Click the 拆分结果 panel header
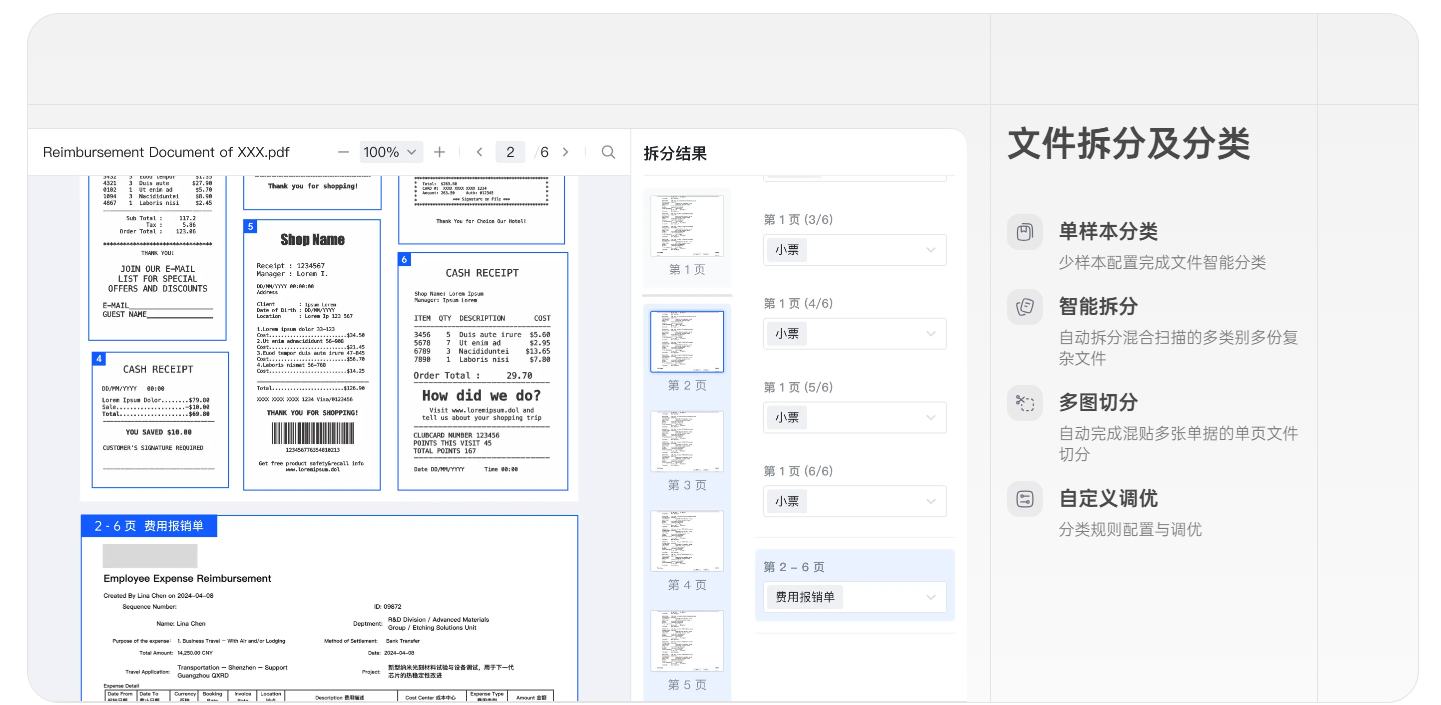1441x705 pixels. (675, 152)
